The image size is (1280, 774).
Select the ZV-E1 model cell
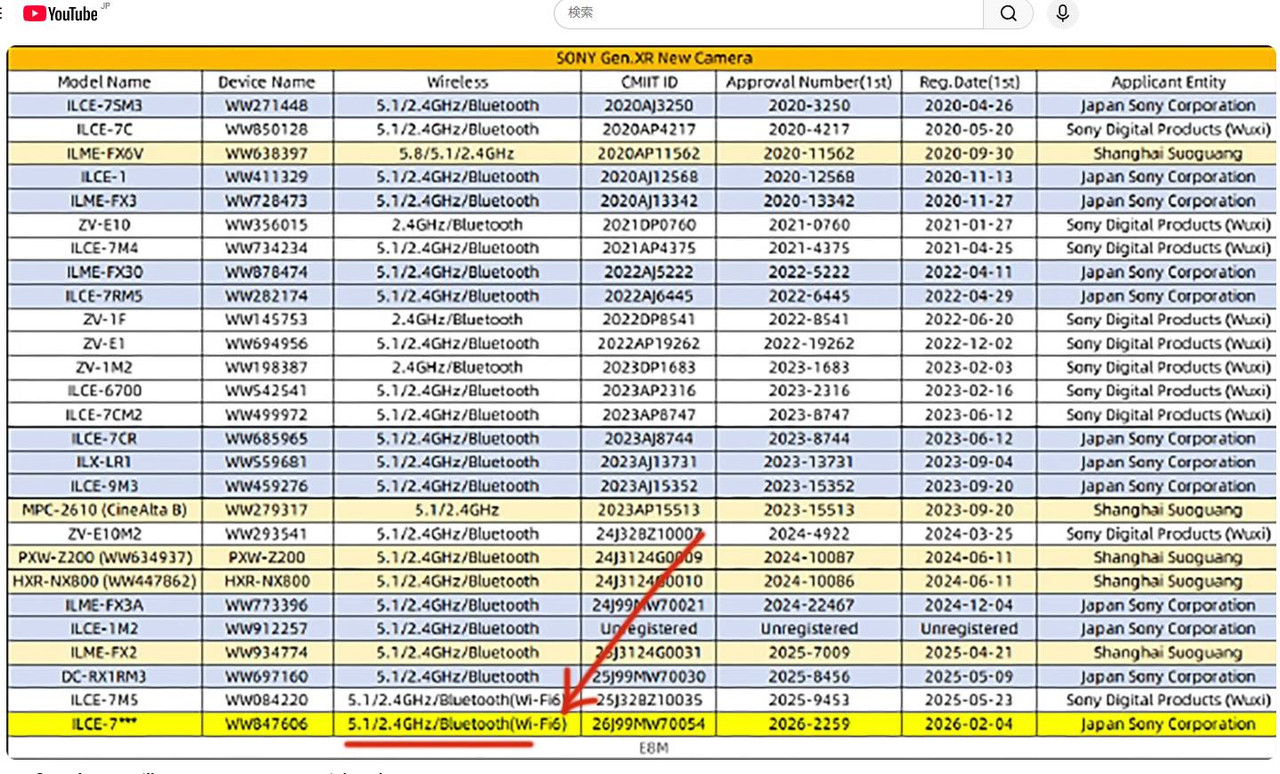tap(104, 343)
